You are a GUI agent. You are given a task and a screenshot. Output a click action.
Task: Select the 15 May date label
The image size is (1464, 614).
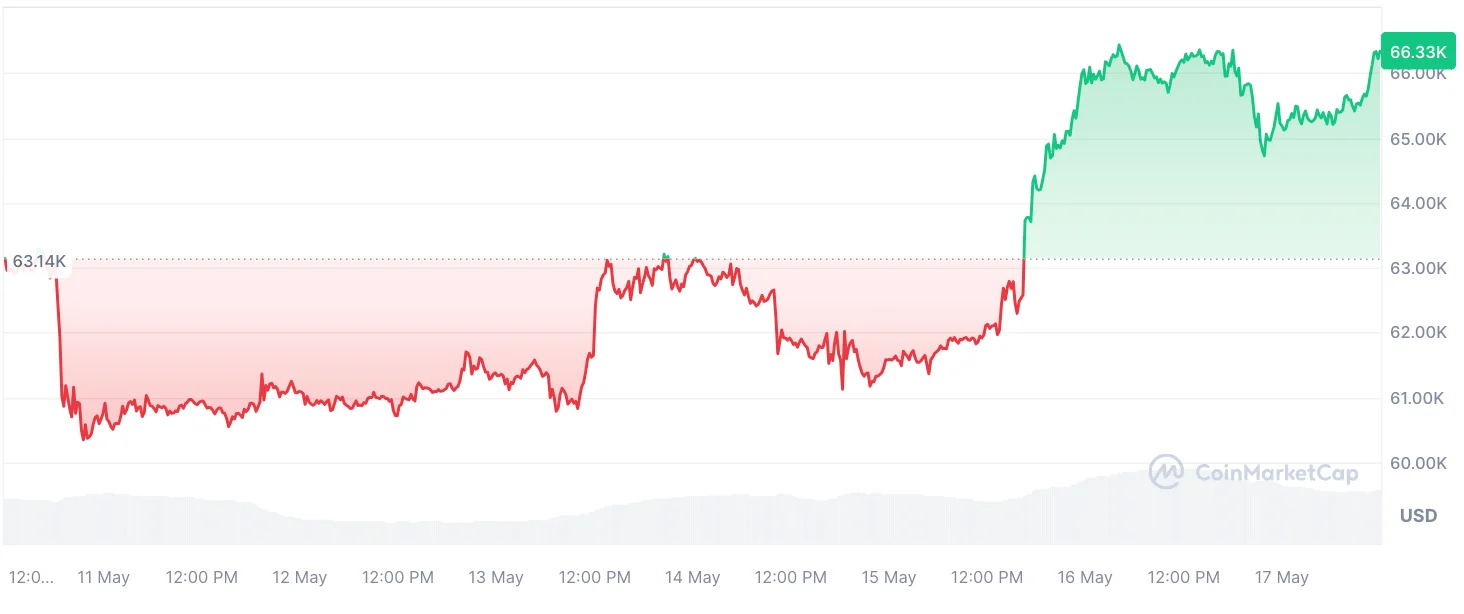point(888,578)
